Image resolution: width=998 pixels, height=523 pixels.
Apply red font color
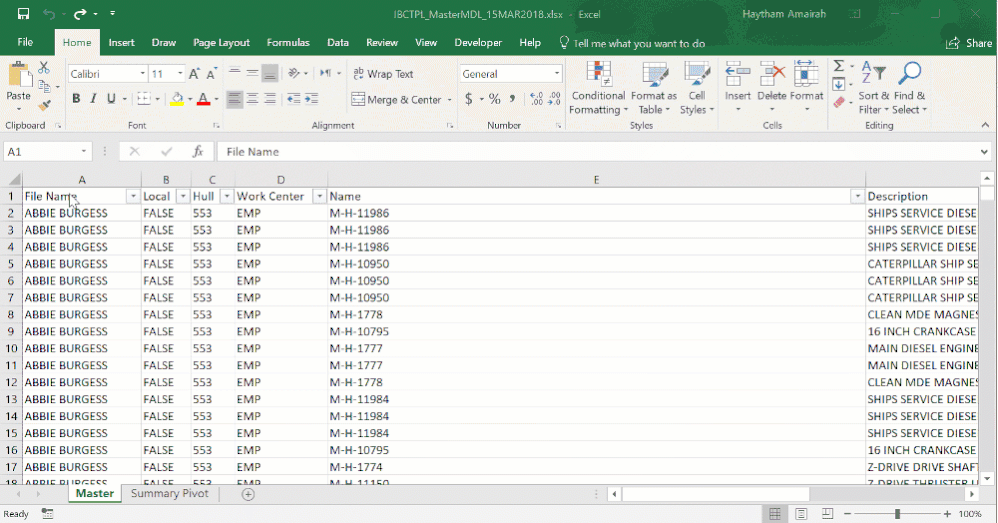click(204, 99)
